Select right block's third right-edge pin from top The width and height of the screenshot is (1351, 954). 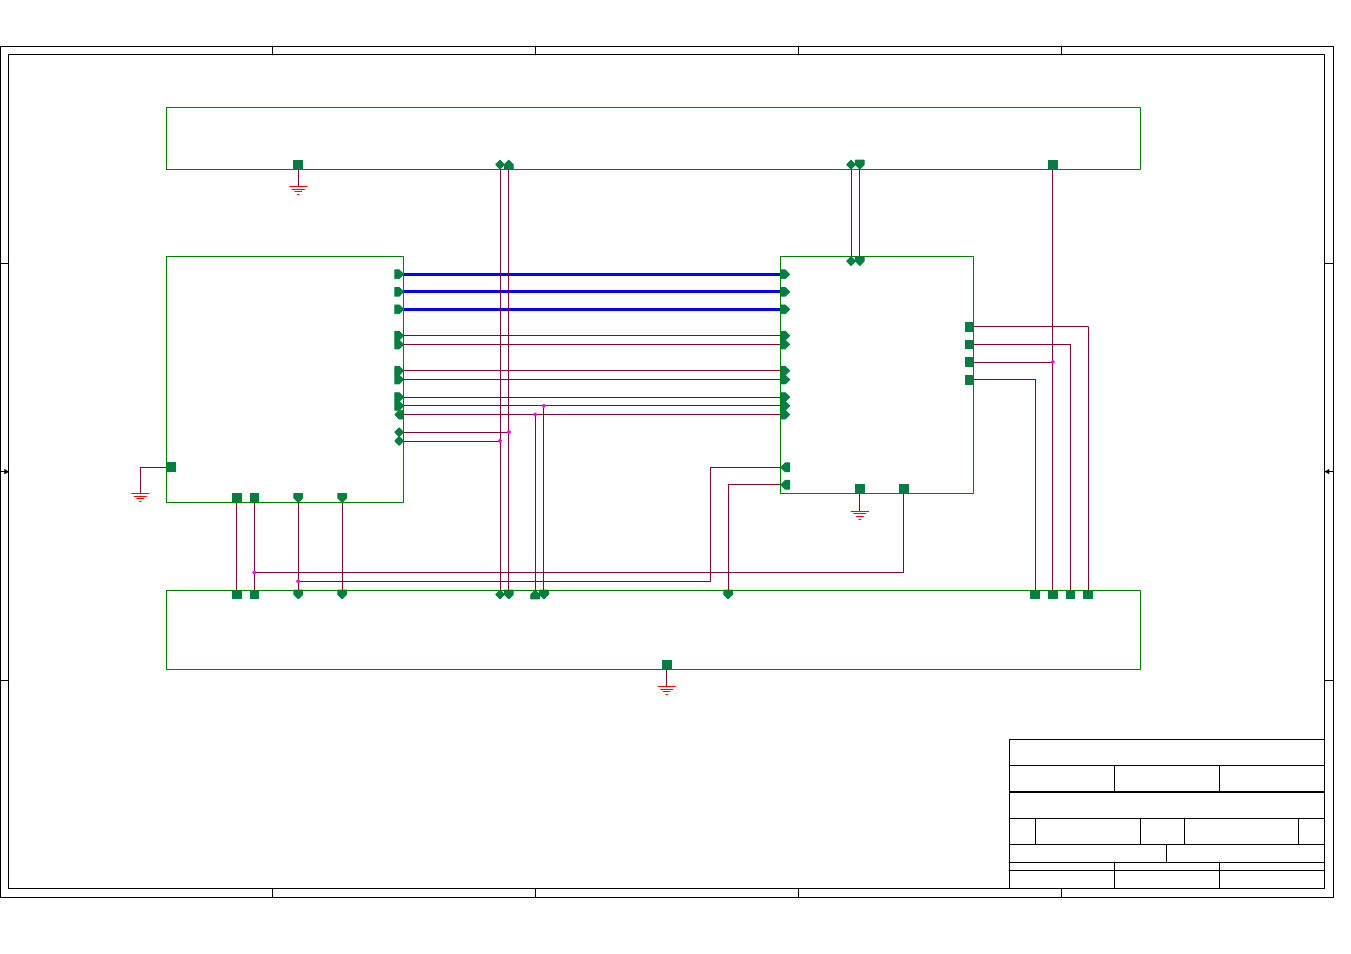pyautogui.click(x=969, y=362)
